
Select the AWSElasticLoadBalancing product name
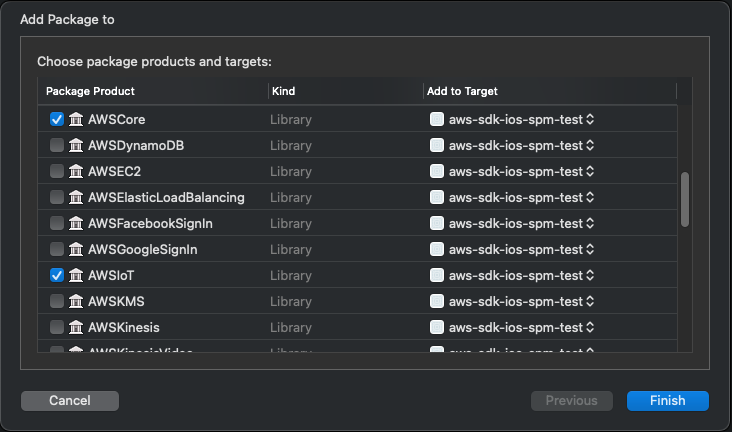pyautogui.click(x=166, y=198)
